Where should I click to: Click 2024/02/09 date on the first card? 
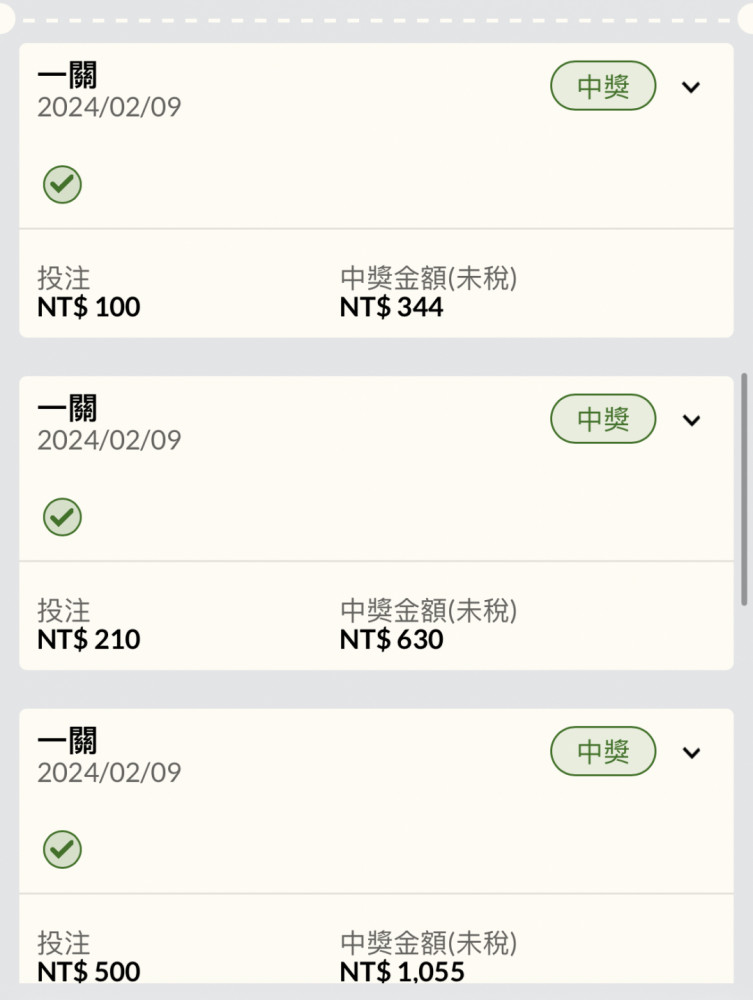109,107
